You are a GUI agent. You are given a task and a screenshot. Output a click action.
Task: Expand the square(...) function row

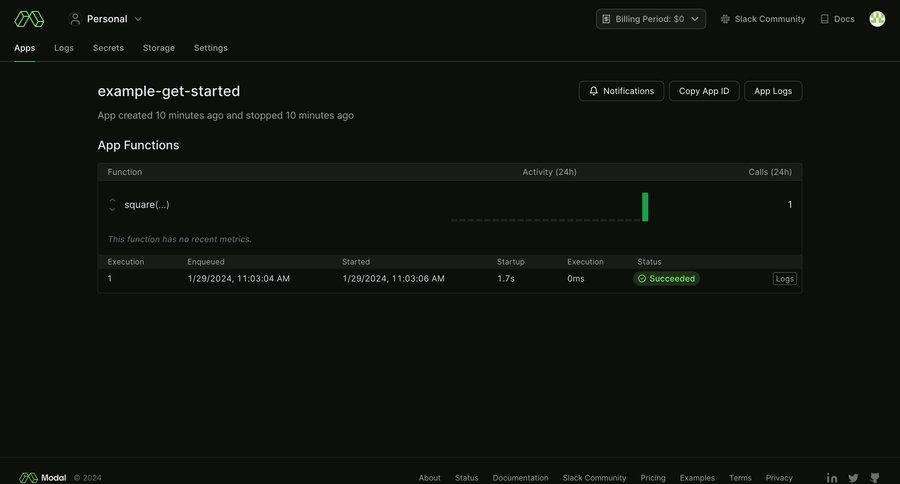tap(112, 205)
